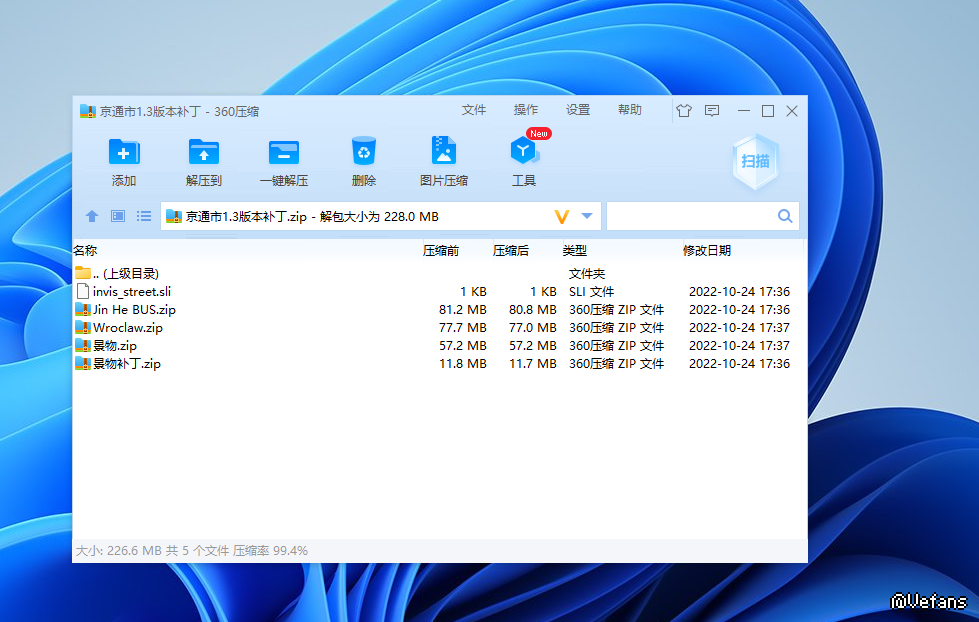Click the 添加 (Add) toolbar icon
Screen dimensions: 979x622
pos(124,153)
